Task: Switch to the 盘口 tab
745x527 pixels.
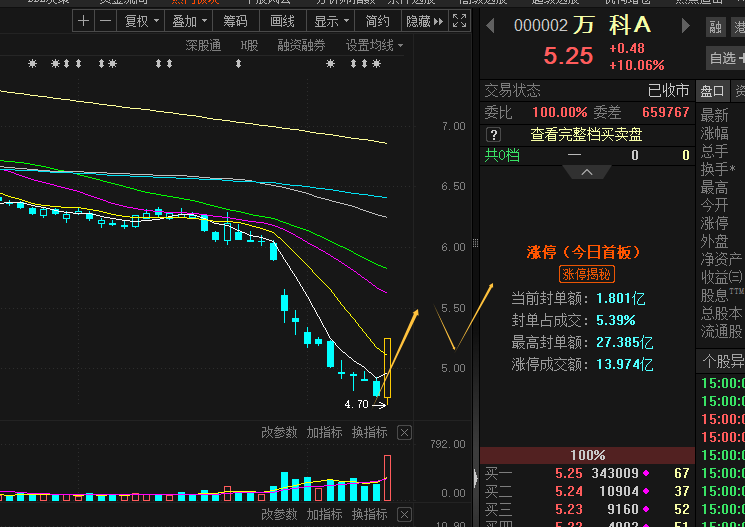Action: click(x=712, y=91)
